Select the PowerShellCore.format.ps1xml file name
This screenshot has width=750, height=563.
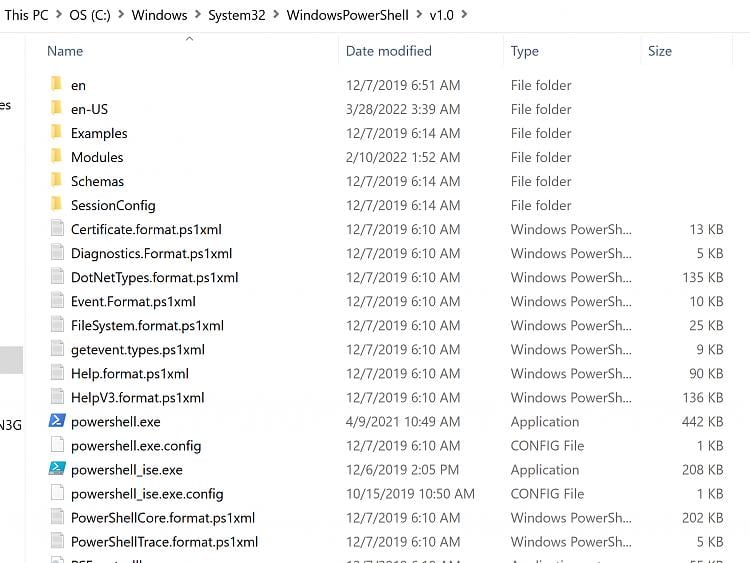click(x=162, y=518)
